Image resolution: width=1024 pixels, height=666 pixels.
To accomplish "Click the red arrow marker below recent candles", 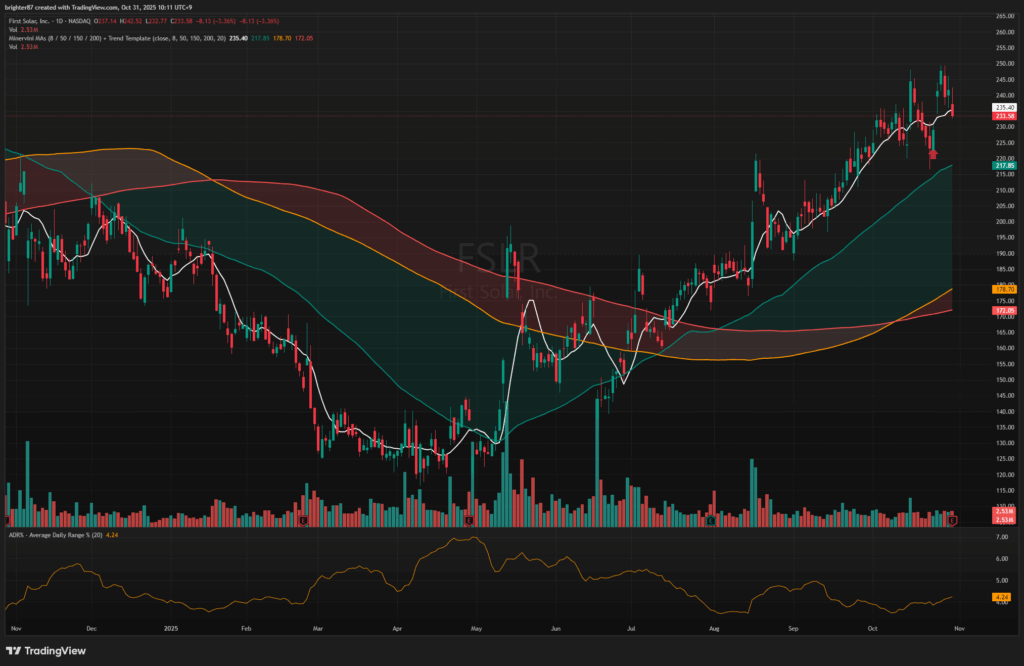I will click(932, 153).
